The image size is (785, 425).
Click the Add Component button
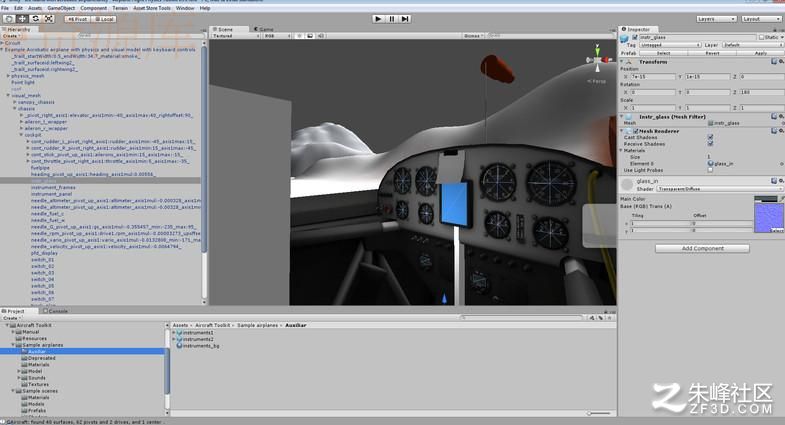702,248
